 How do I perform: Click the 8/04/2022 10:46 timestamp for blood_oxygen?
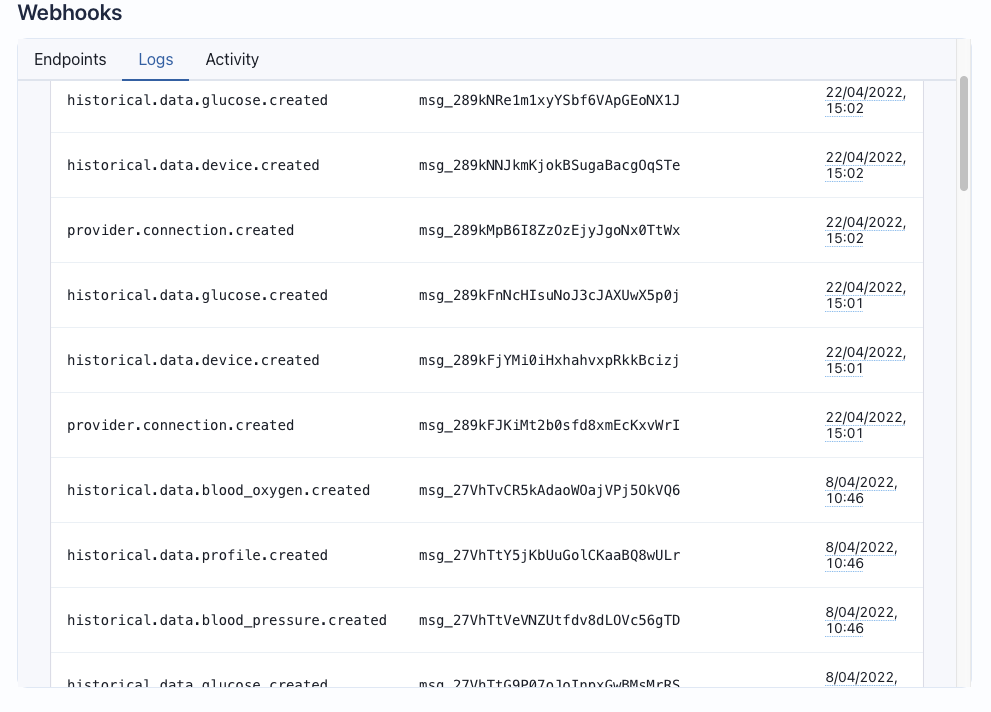pyautogui.click(x=861, y=491)
